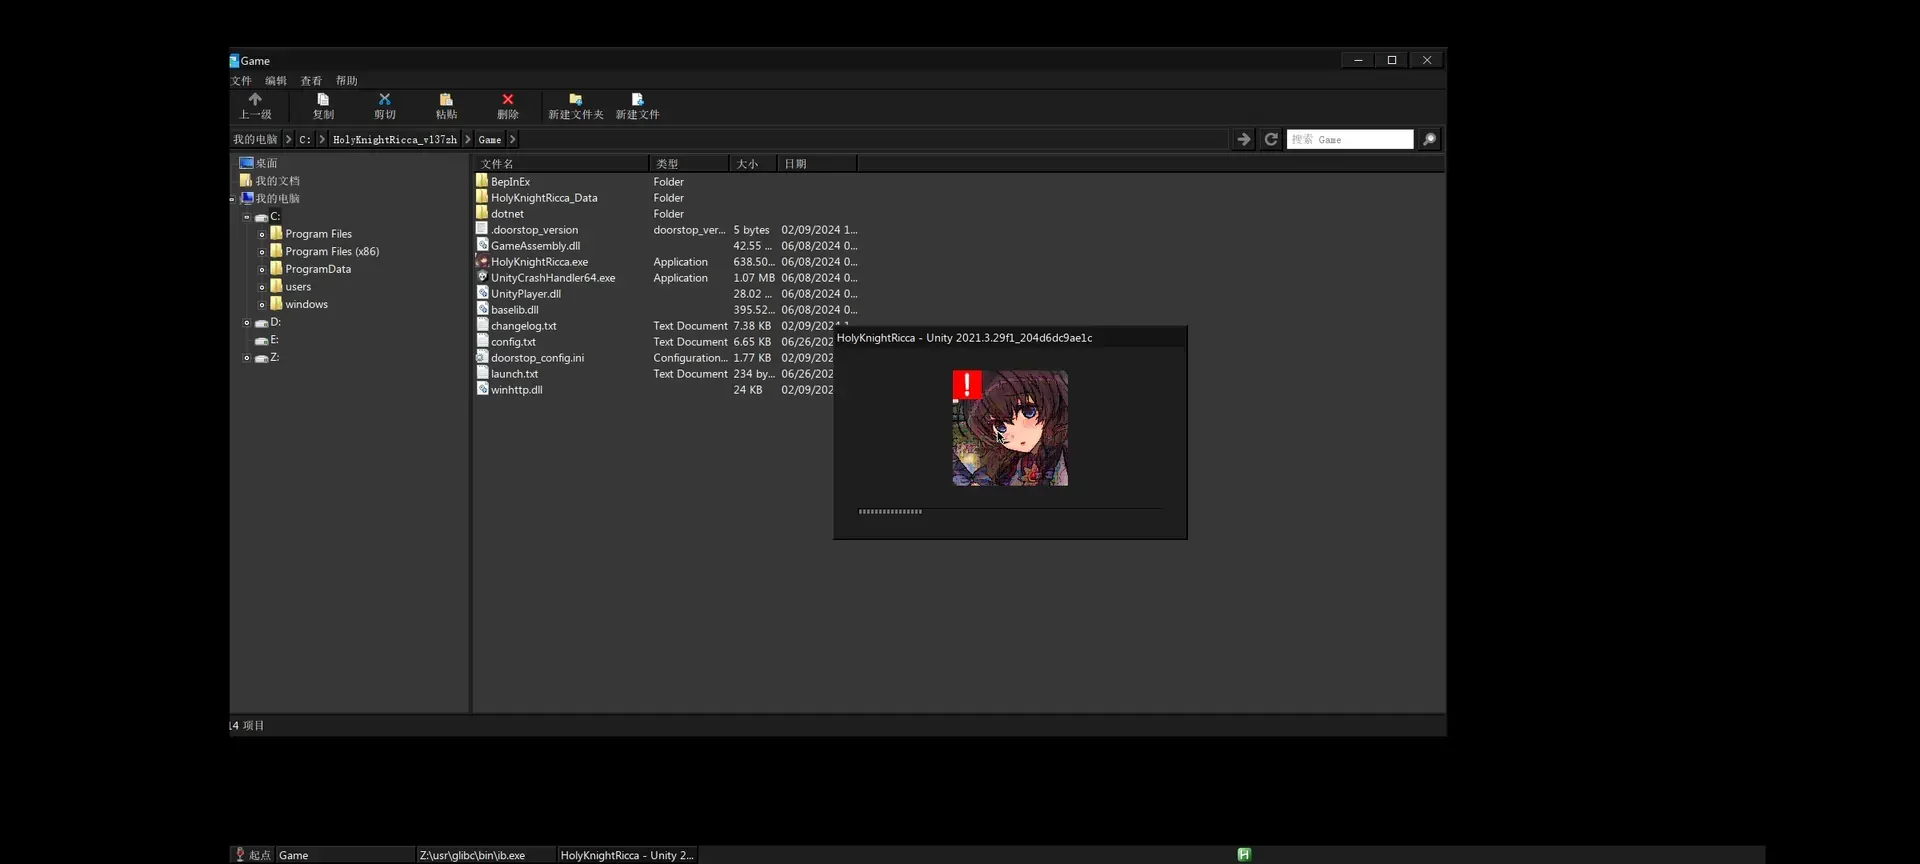Expand the ProgramData tree node
The height and width of the screenshot is (864, 1920).
point(262,270)
